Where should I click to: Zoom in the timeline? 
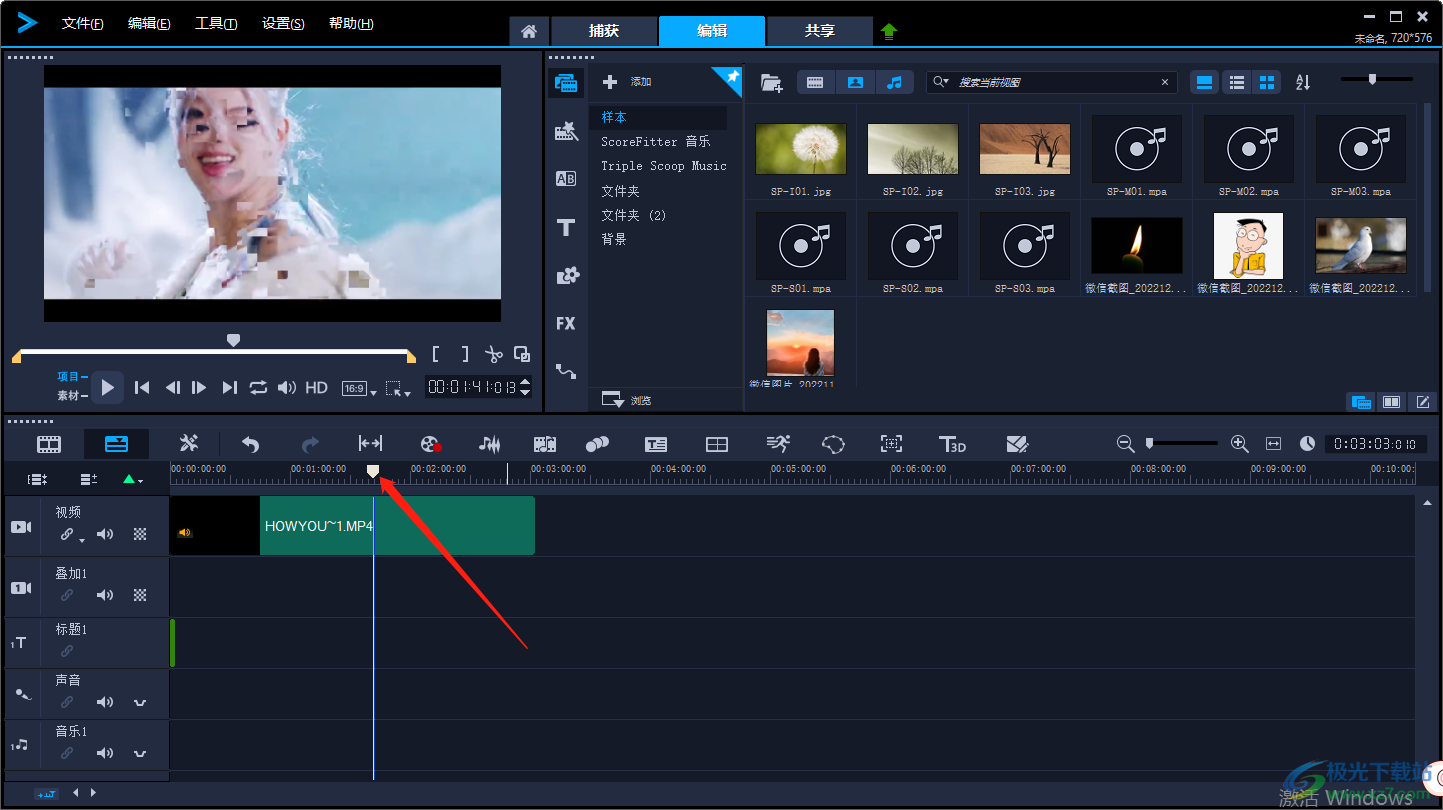1239,443
